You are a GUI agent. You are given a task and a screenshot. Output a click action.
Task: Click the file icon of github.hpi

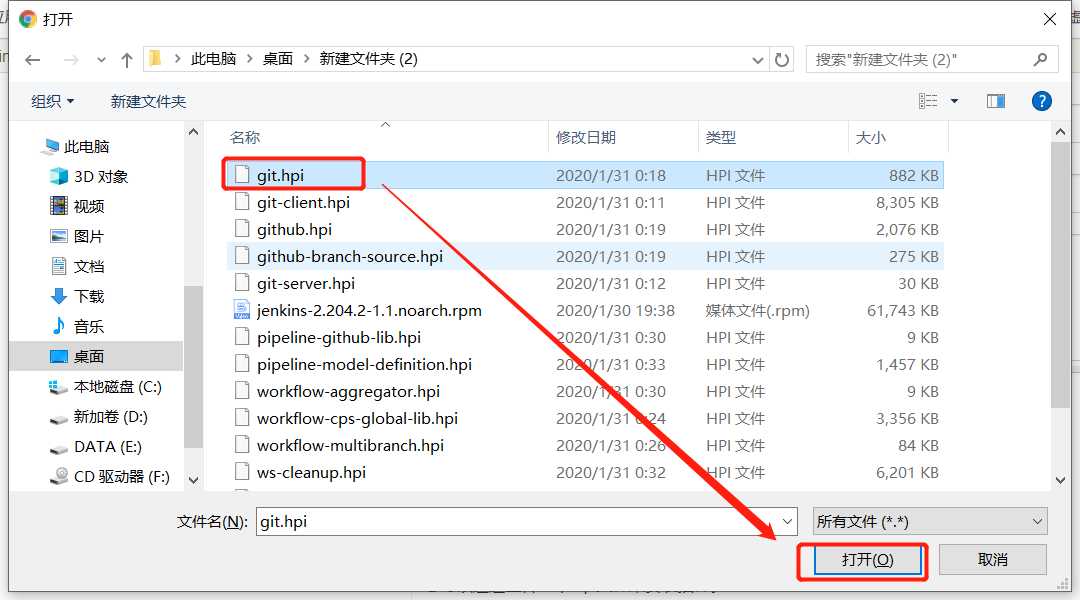(242, 229)
